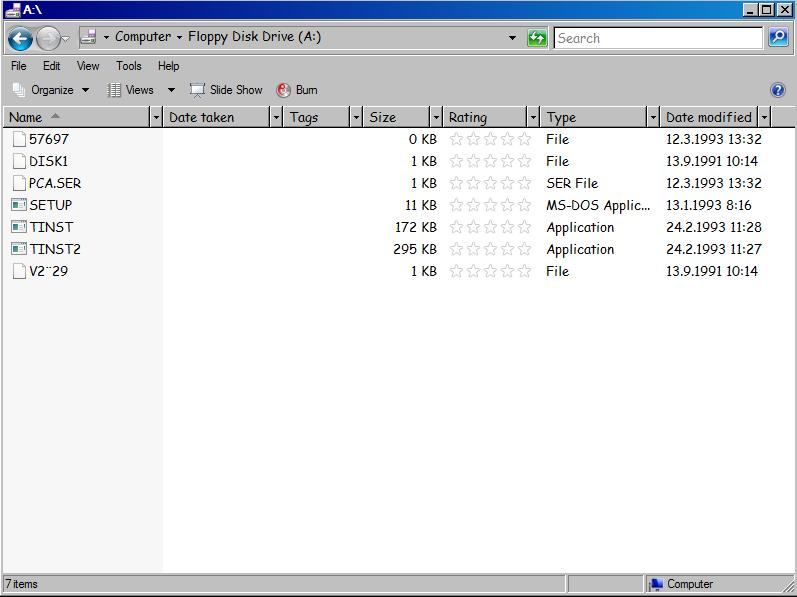Open the recent pages arrow beside Forward
Screen dimensions: 797x597
pyautogui.click(x=66, y=38)
